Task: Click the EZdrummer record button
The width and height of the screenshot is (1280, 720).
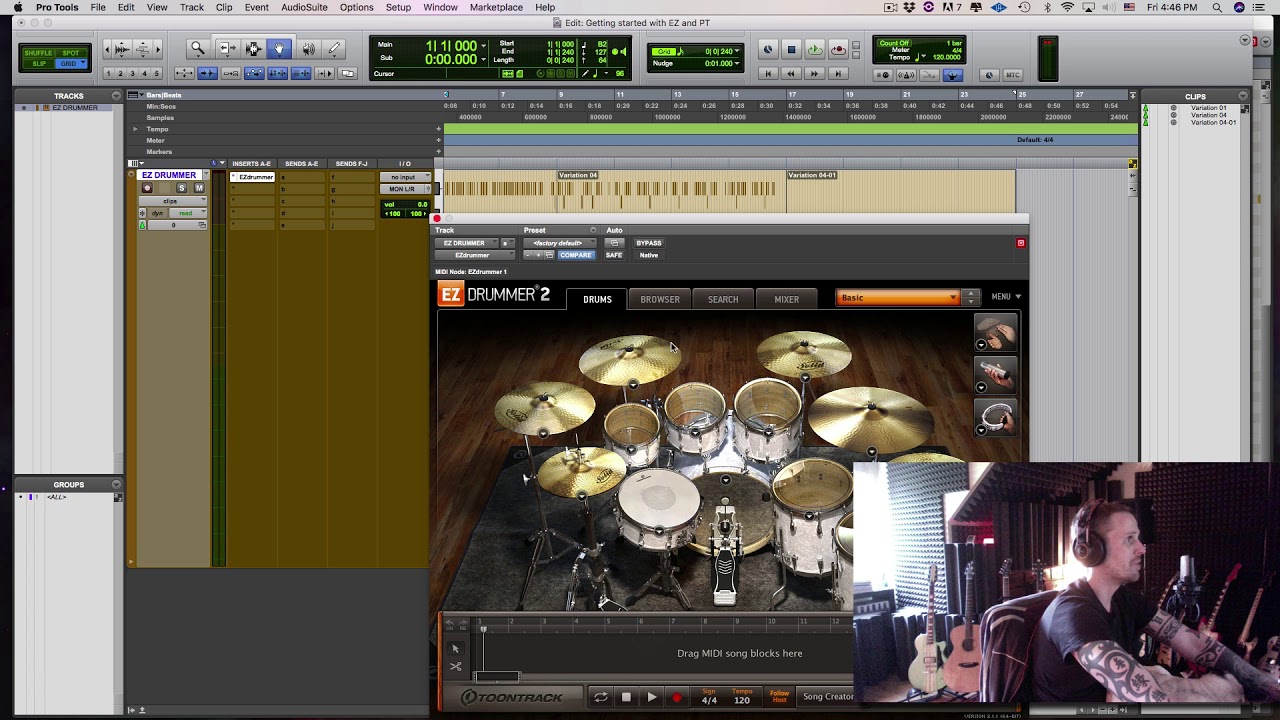Action: click(x=677, y=697)
